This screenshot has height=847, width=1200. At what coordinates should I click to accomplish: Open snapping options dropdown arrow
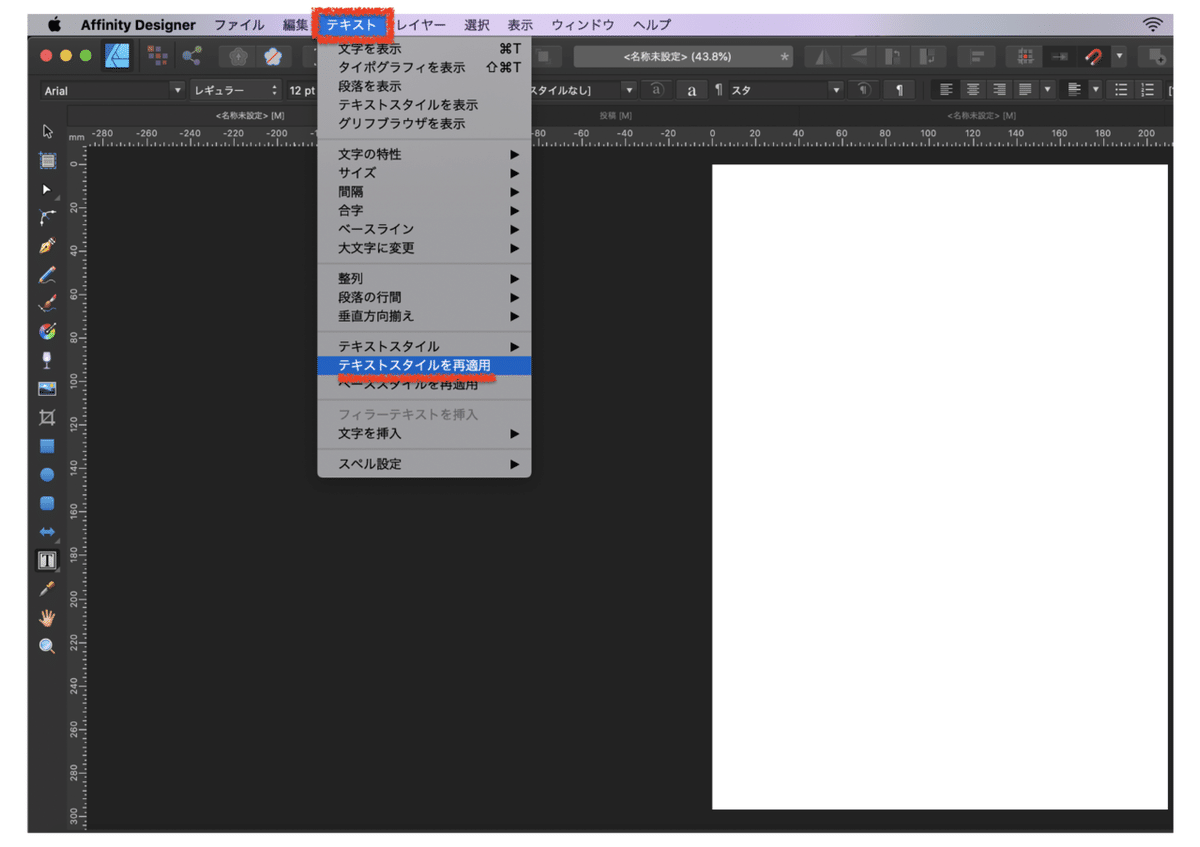1119,57
